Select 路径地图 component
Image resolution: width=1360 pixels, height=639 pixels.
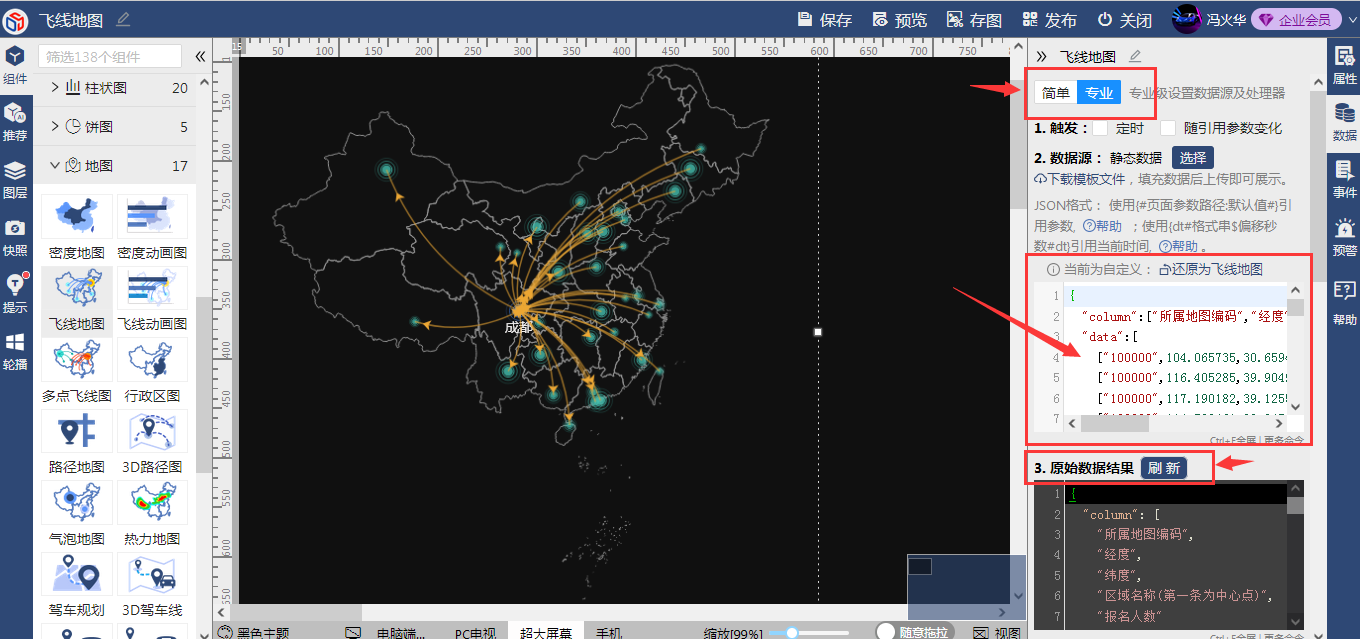coord(77,442)
